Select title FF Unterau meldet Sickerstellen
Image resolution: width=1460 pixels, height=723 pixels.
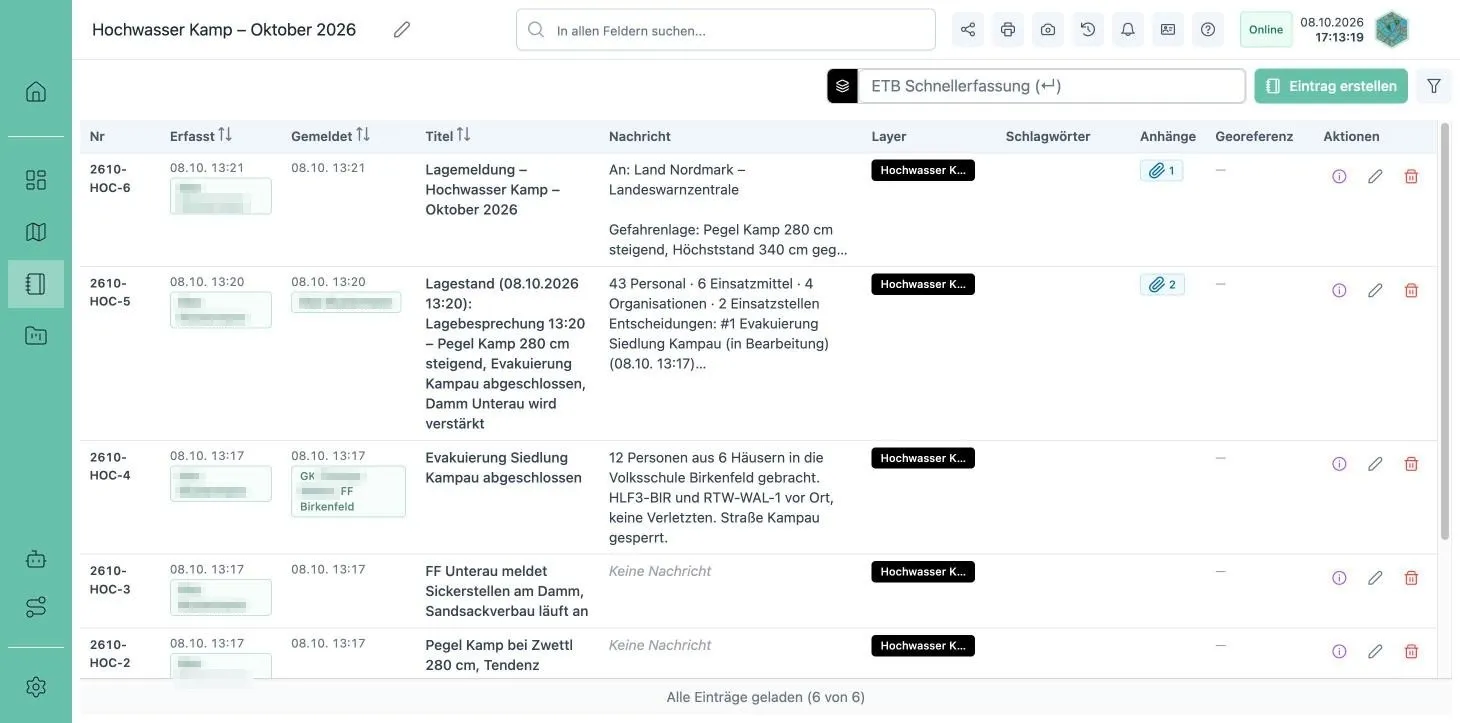[x=507, y=591]
